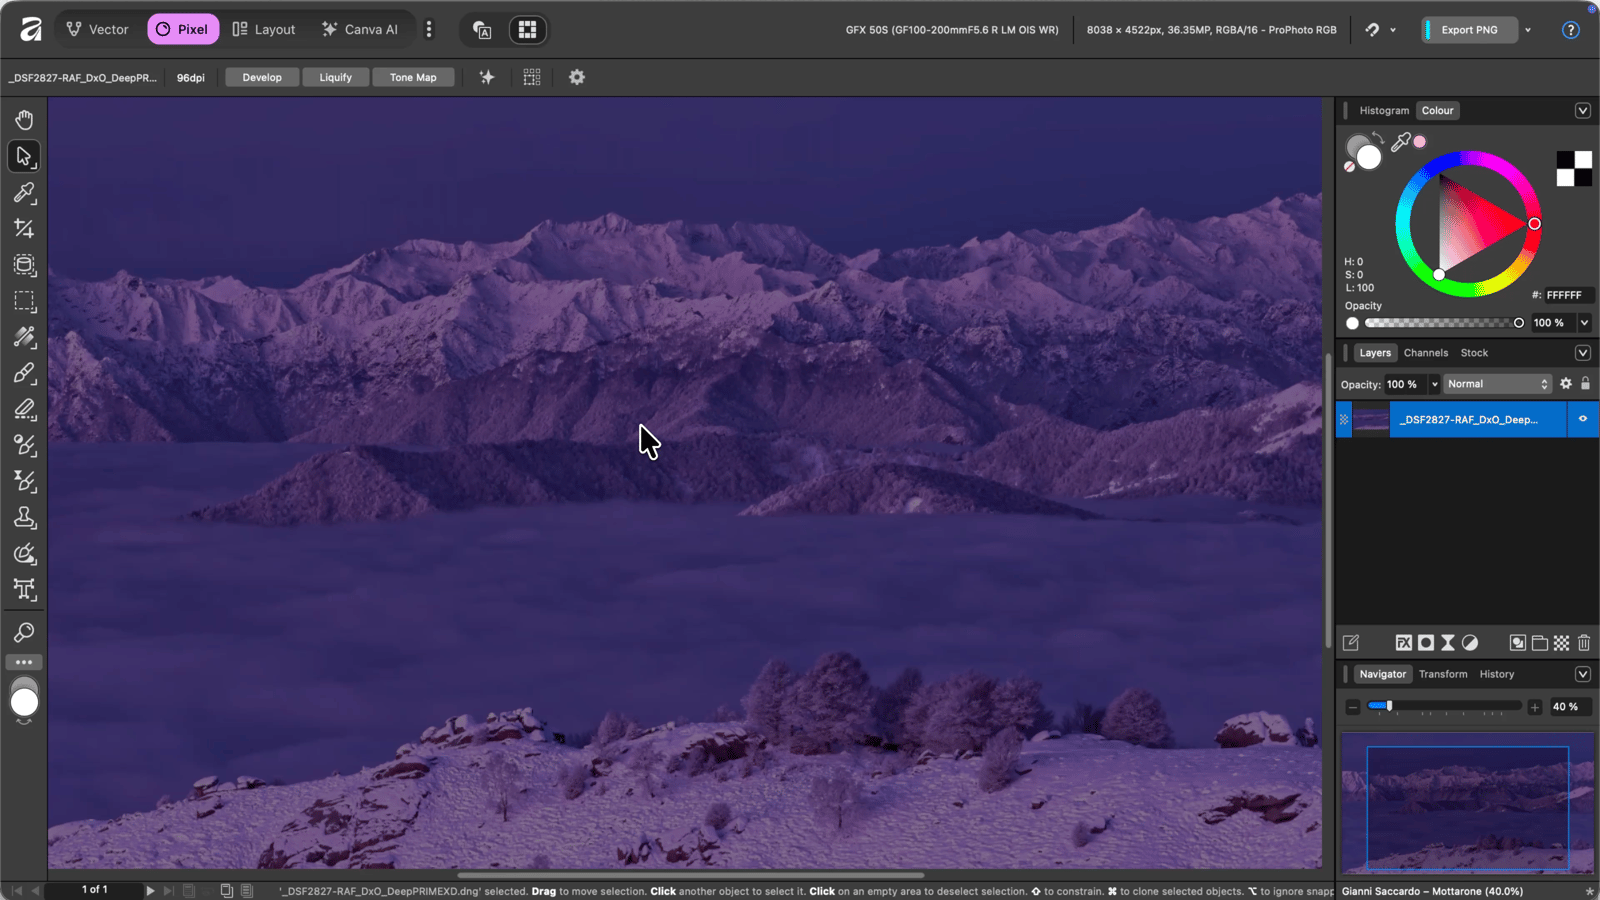1600x900 pixels.
Task: Delete layer with the trash icon
Action: [x=1584, y=643]
